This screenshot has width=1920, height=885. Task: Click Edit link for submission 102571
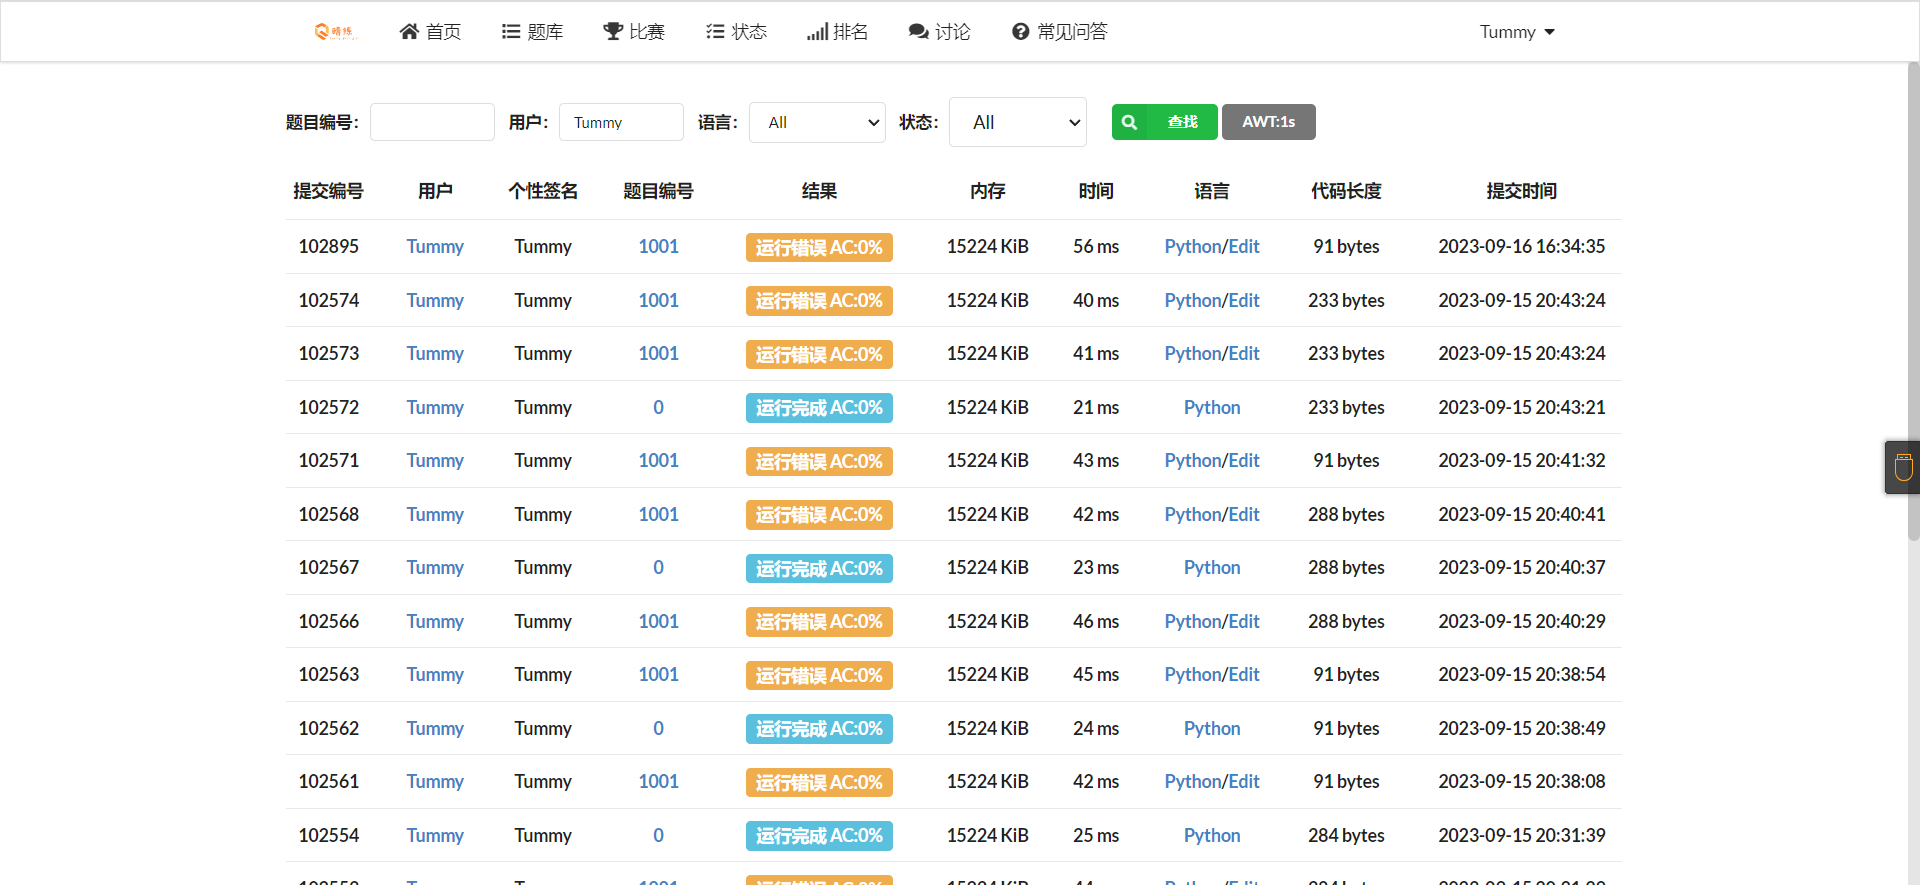(1244, 461)
